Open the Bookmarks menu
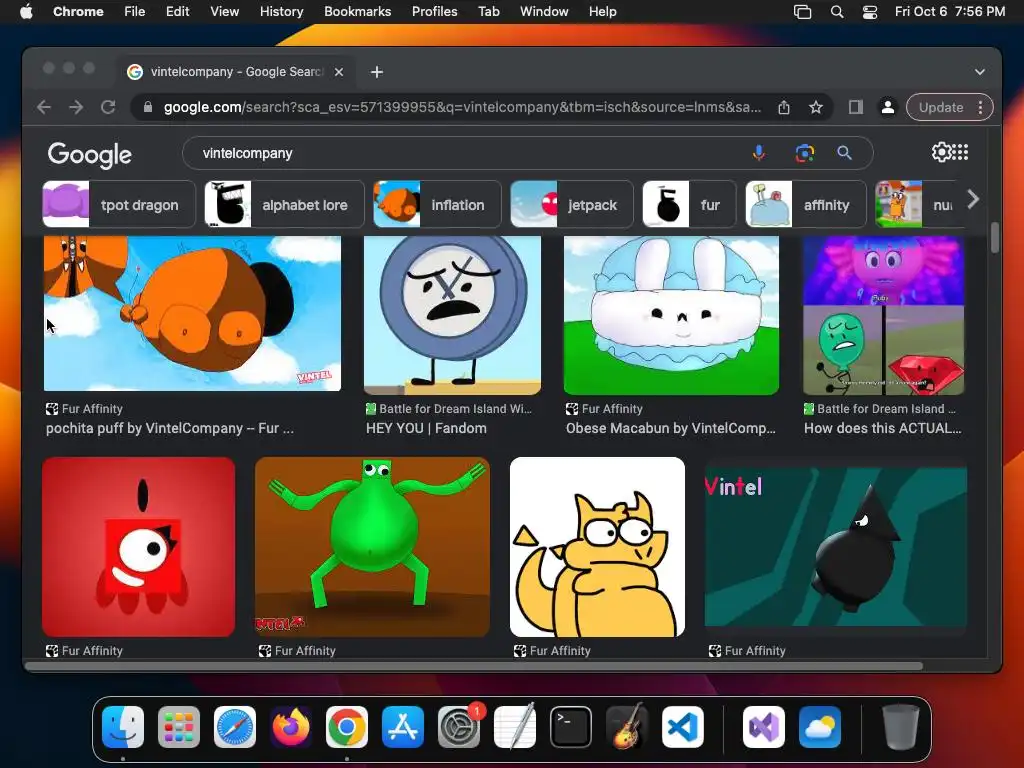 click(x=358, y=12)
